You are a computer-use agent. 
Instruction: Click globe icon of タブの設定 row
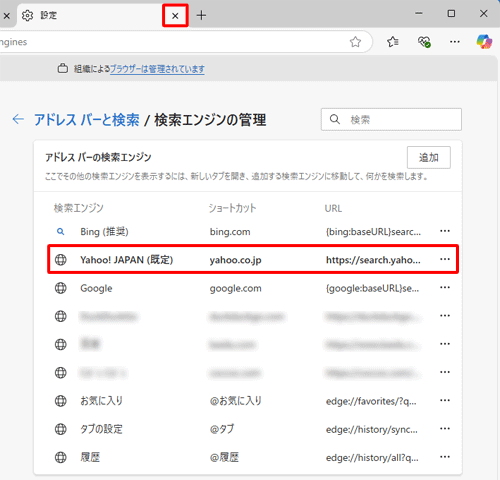(61, 429)
